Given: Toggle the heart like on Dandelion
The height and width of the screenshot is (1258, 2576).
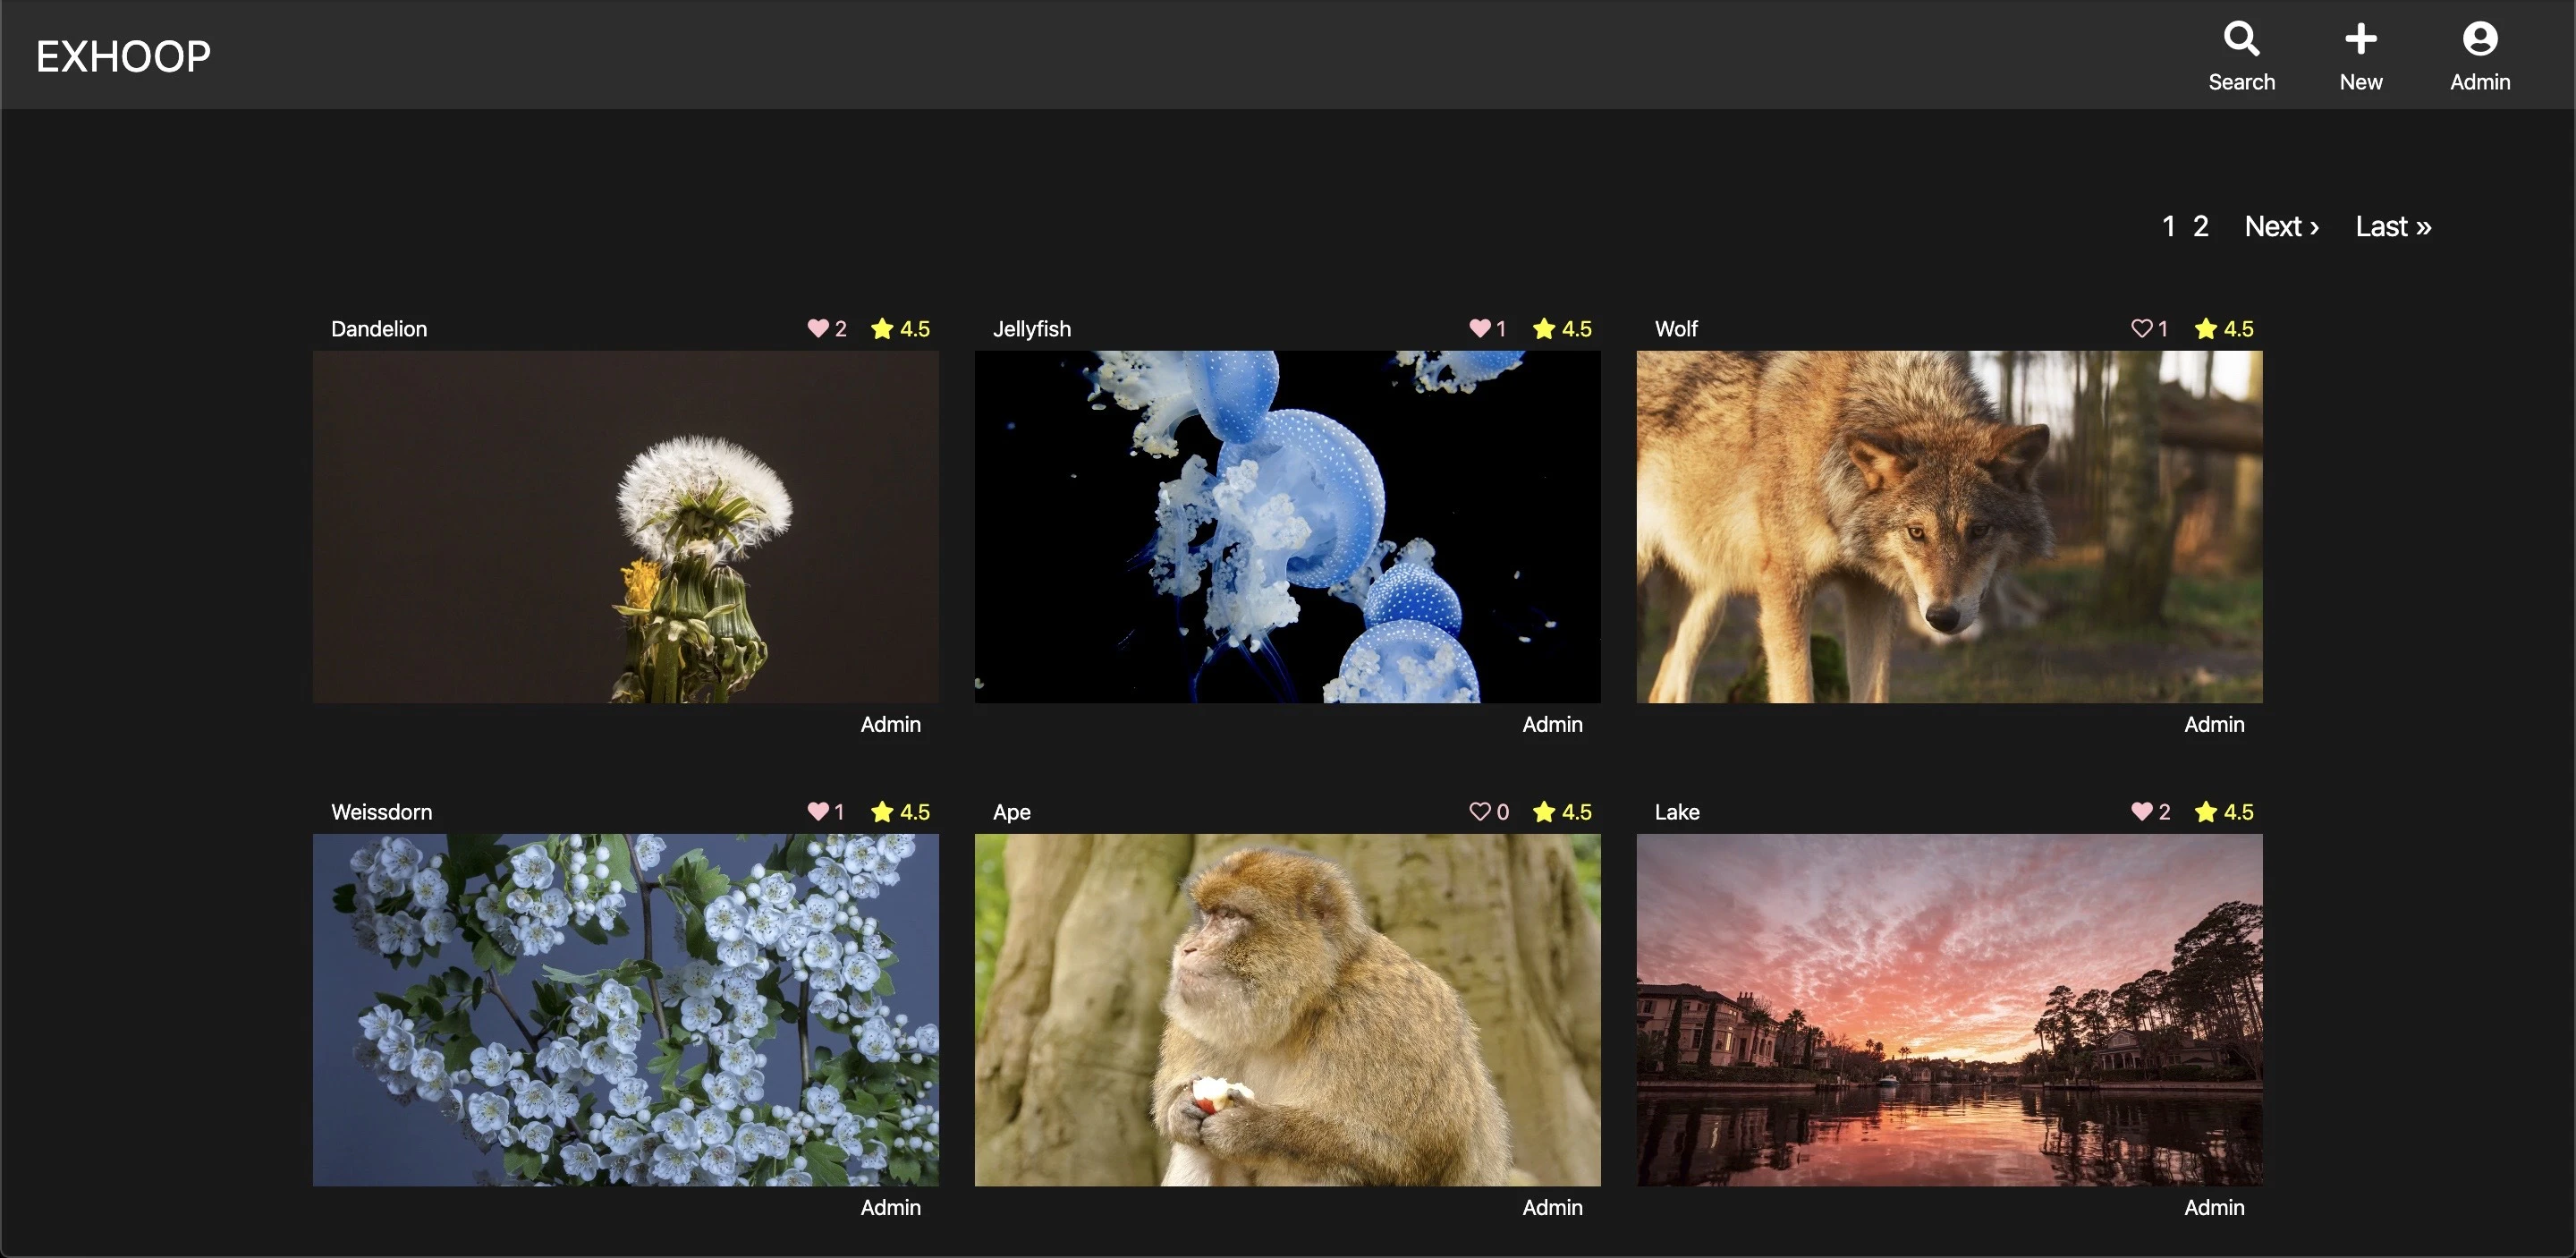Looking at the screenshot, I should 817,328.
